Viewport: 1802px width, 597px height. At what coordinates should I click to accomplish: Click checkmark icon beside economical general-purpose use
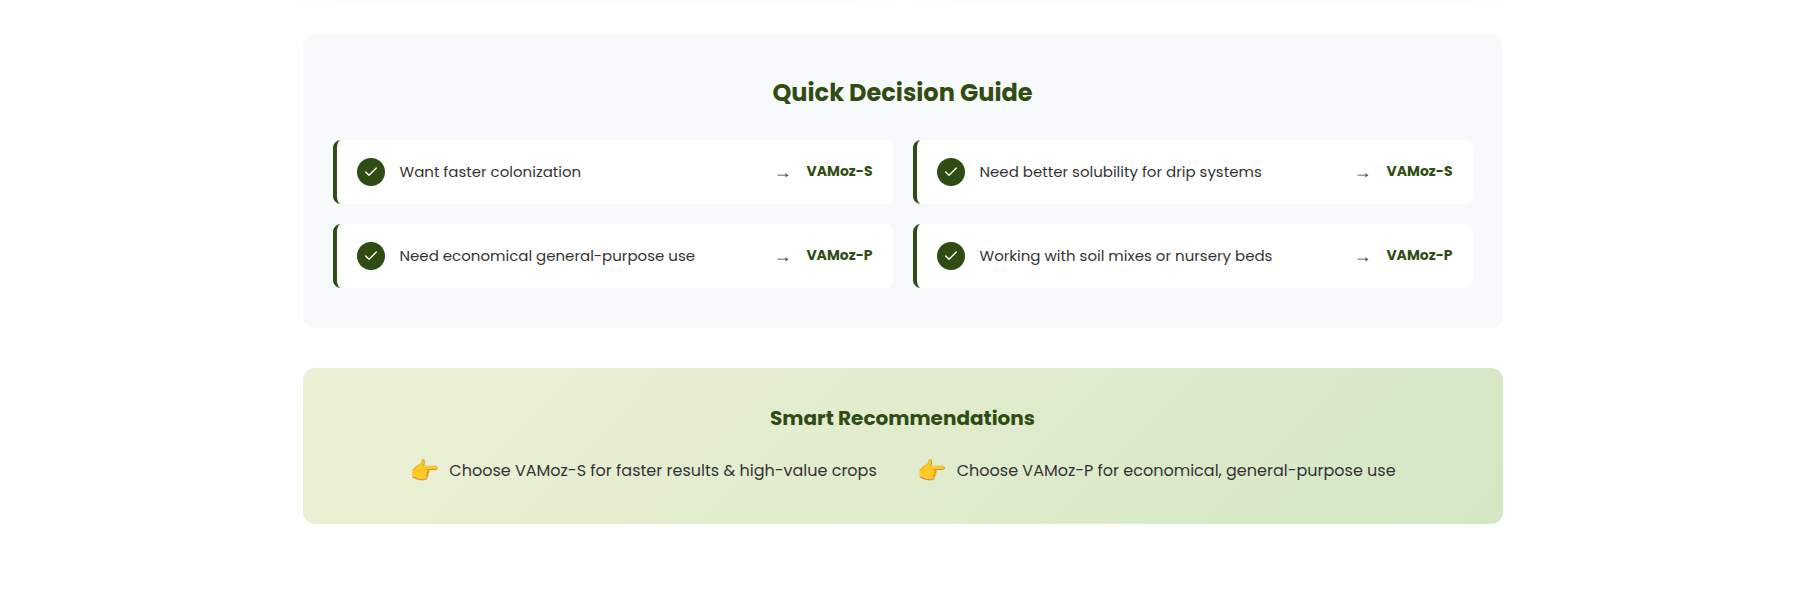click(371, 256)
